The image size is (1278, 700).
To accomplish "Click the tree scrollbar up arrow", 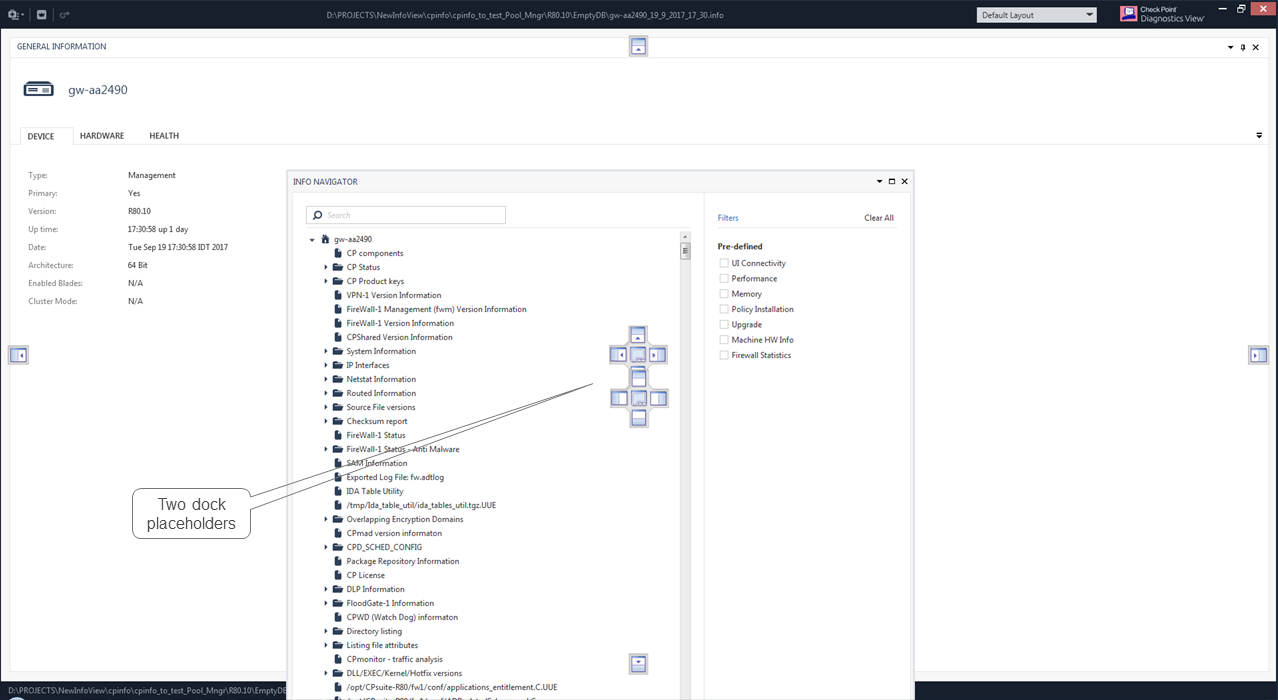I will [685, 237].
